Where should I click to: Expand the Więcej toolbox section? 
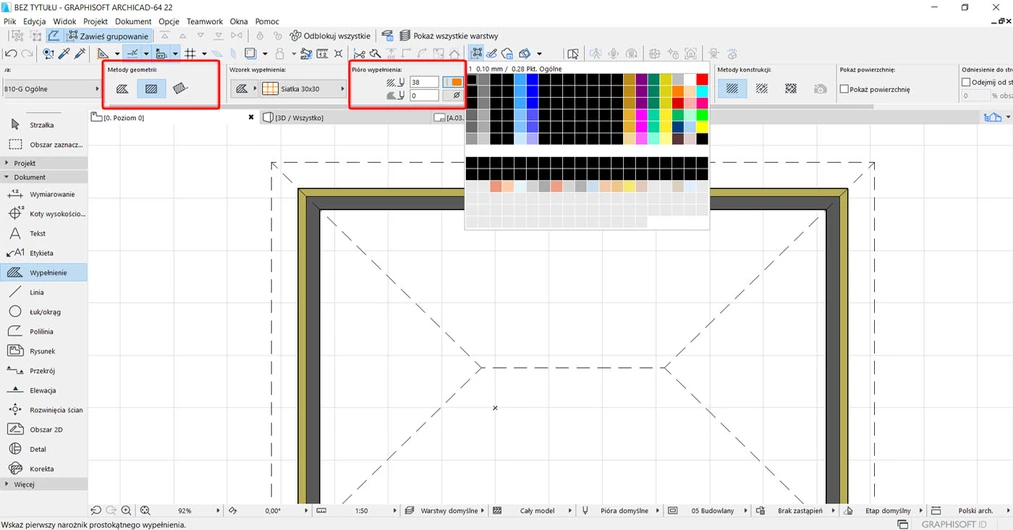(x=44, y=484)
